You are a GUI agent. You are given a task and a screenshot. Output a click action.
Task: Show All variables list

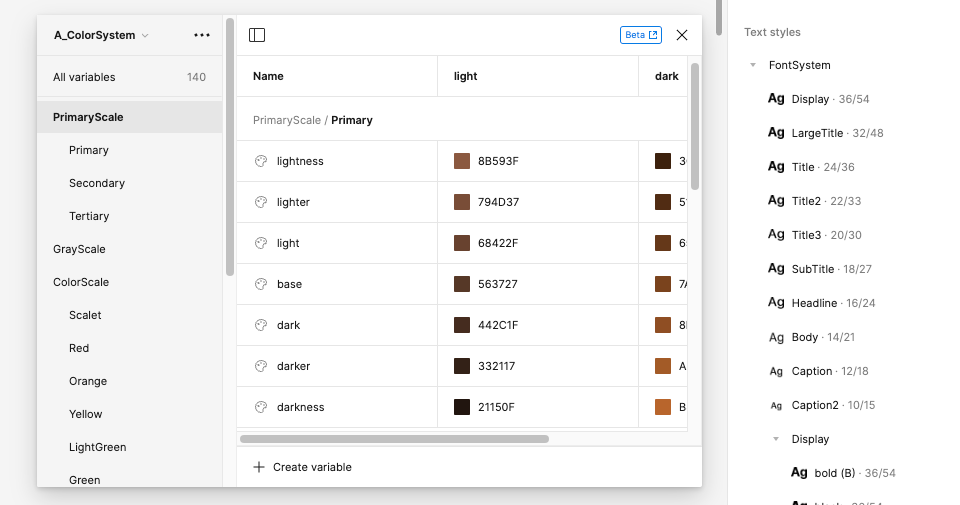point(84,77)
